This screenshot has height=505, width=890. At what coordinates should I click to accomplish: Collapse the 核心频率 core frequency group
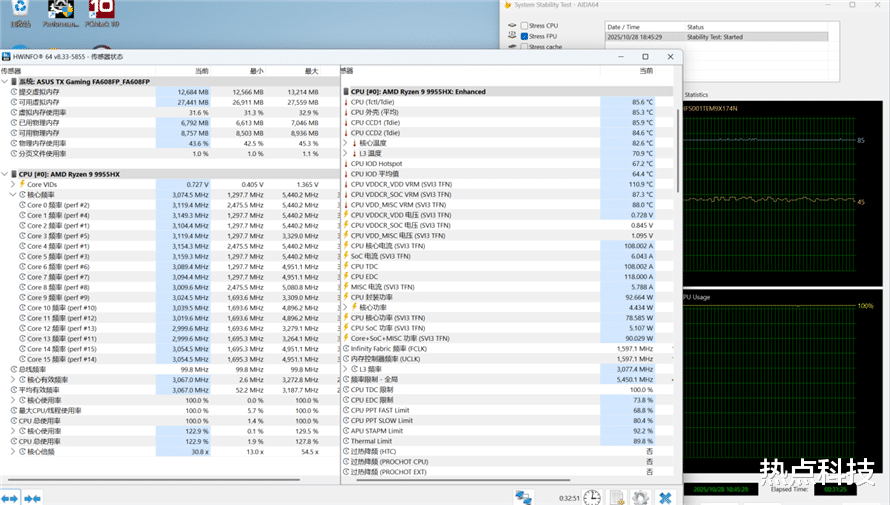point(13,194)
